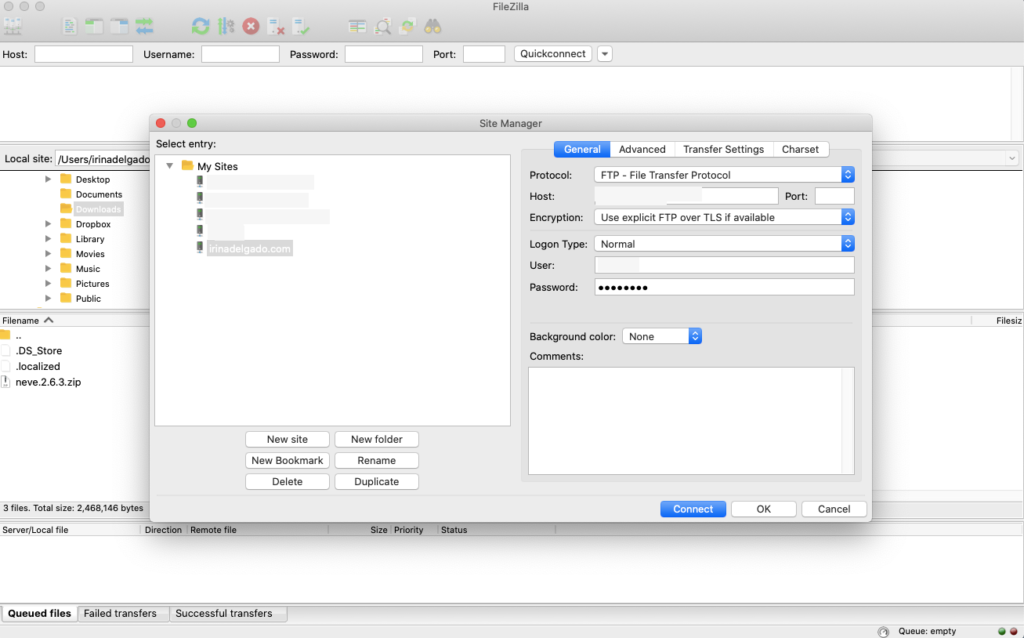Disconnect from the currently visible server
Screen dimensions: 1024x638
tap(276, 26)
